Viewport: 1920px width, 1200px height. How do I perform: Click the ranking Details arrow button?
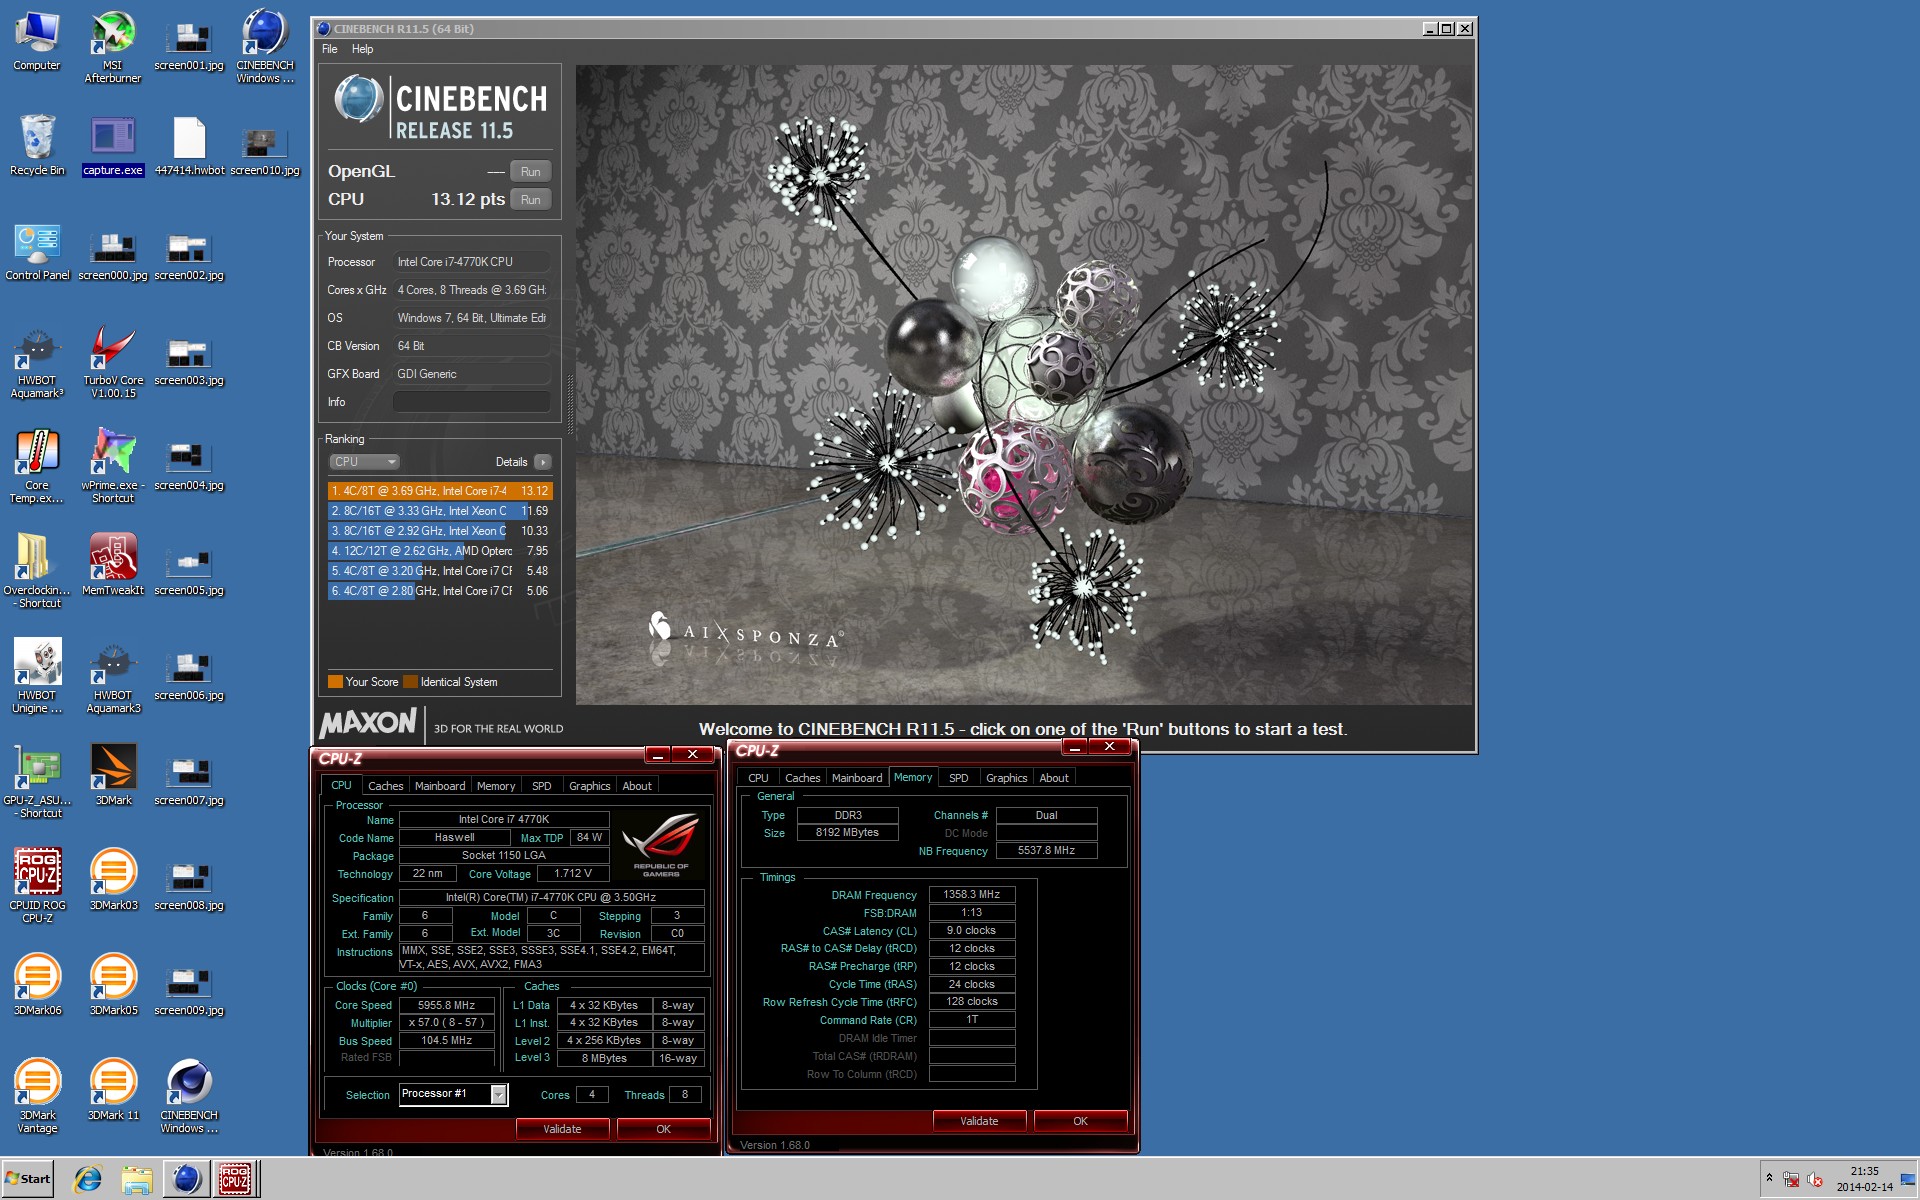click(542, 462)
